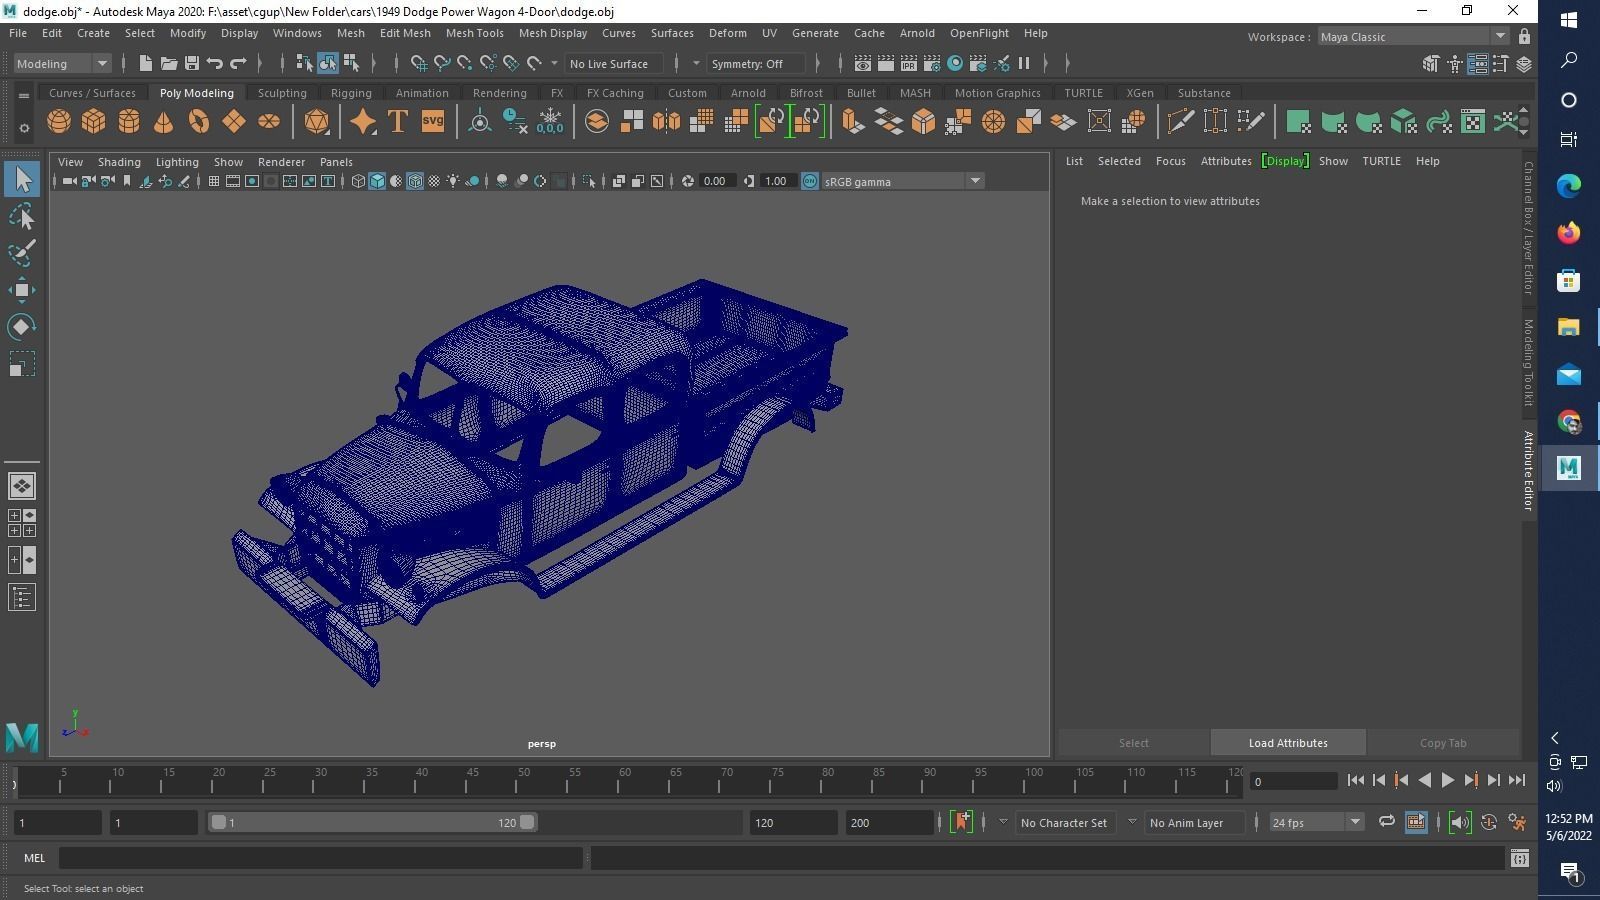Image resolution: width=1600 pixels, height=900 pixels.
Task: Toggle color management view transform
Action: tap(810, 181)
